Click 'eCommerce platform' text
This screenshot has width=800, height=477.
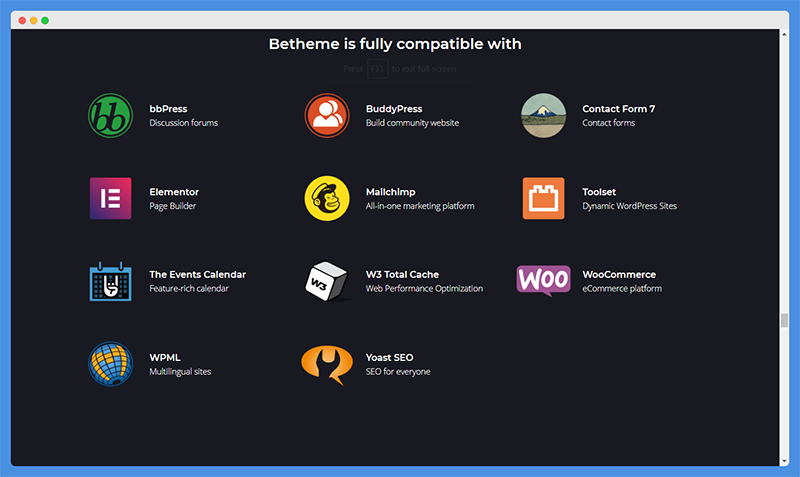click(622, 289)
